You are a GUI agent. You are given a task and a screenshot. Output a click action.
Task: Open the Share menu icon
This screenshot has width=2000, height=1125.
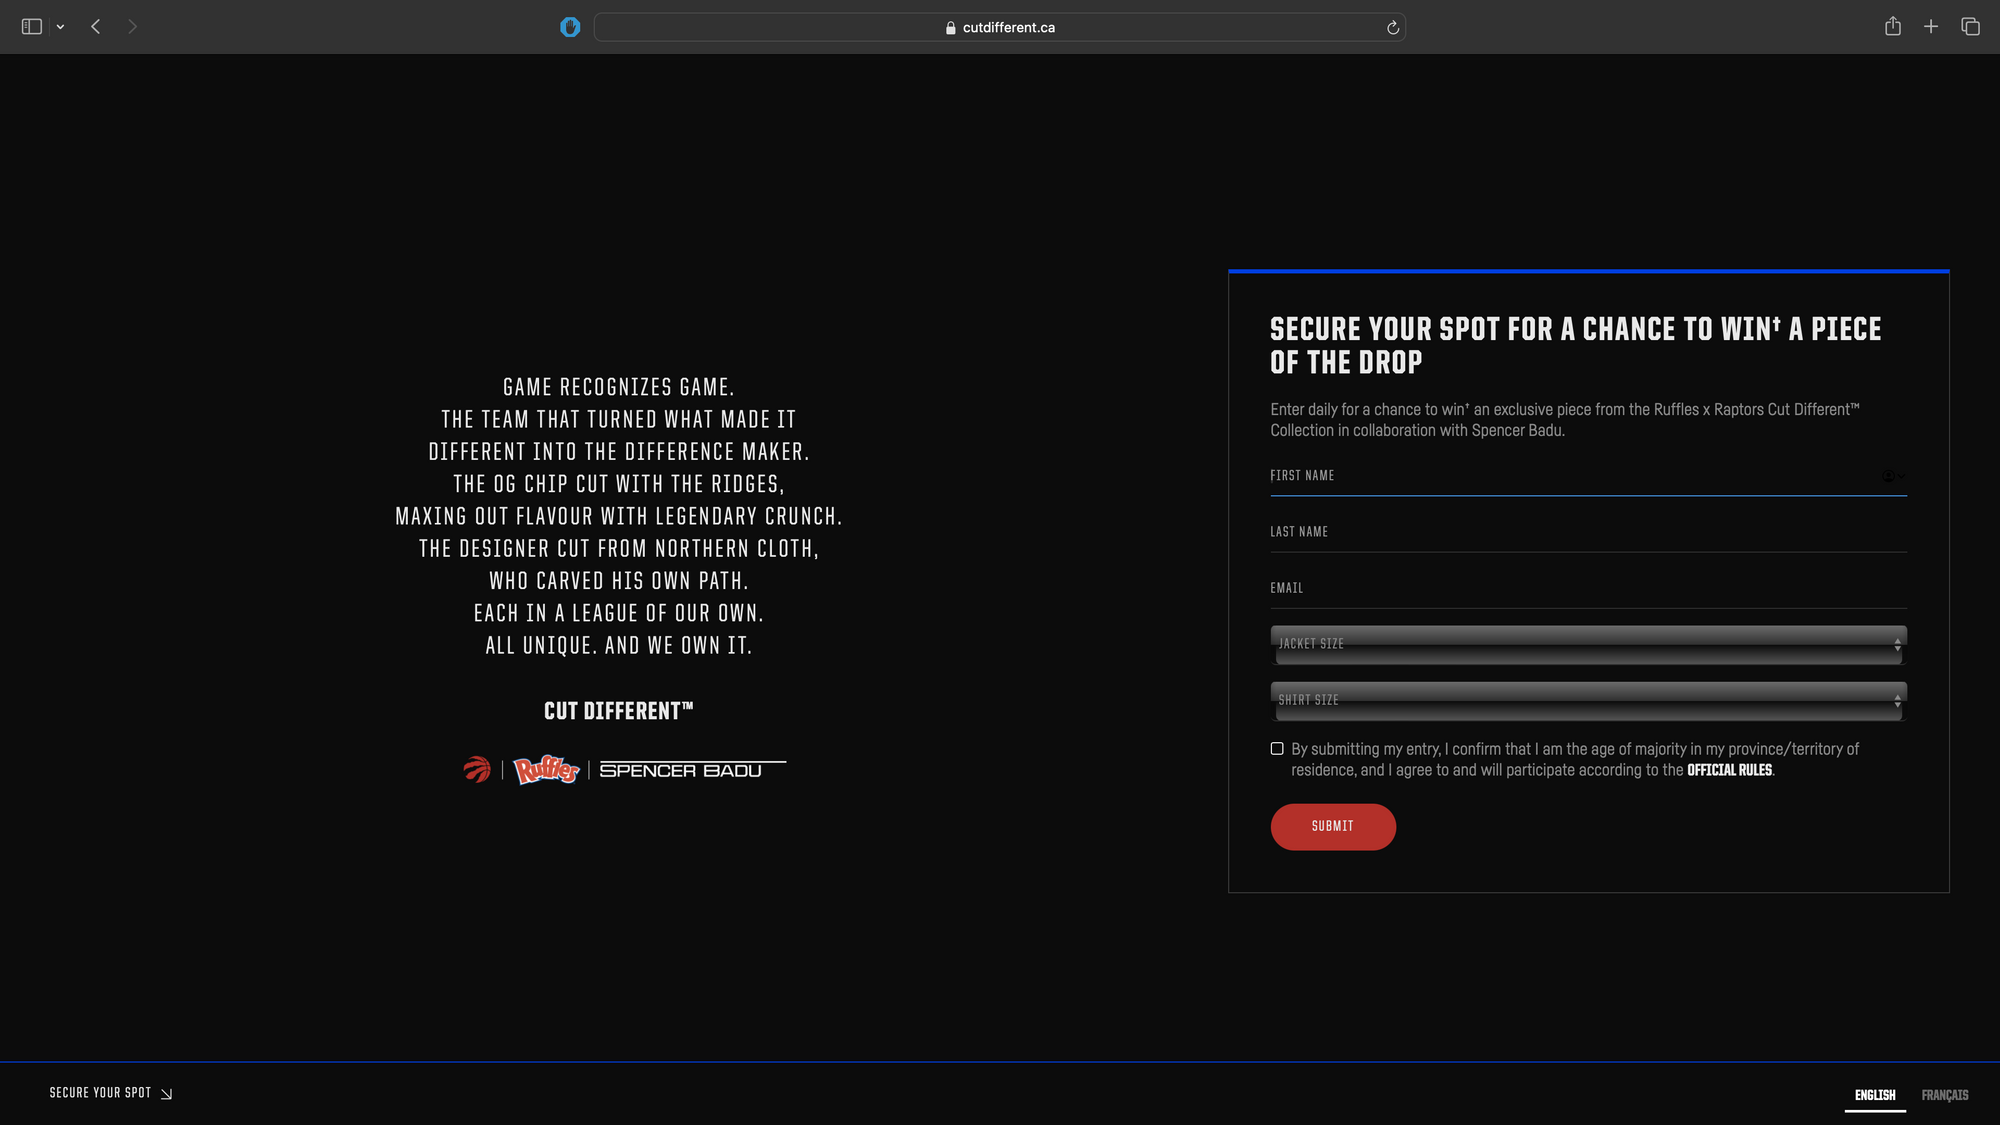coord(1892,27)
